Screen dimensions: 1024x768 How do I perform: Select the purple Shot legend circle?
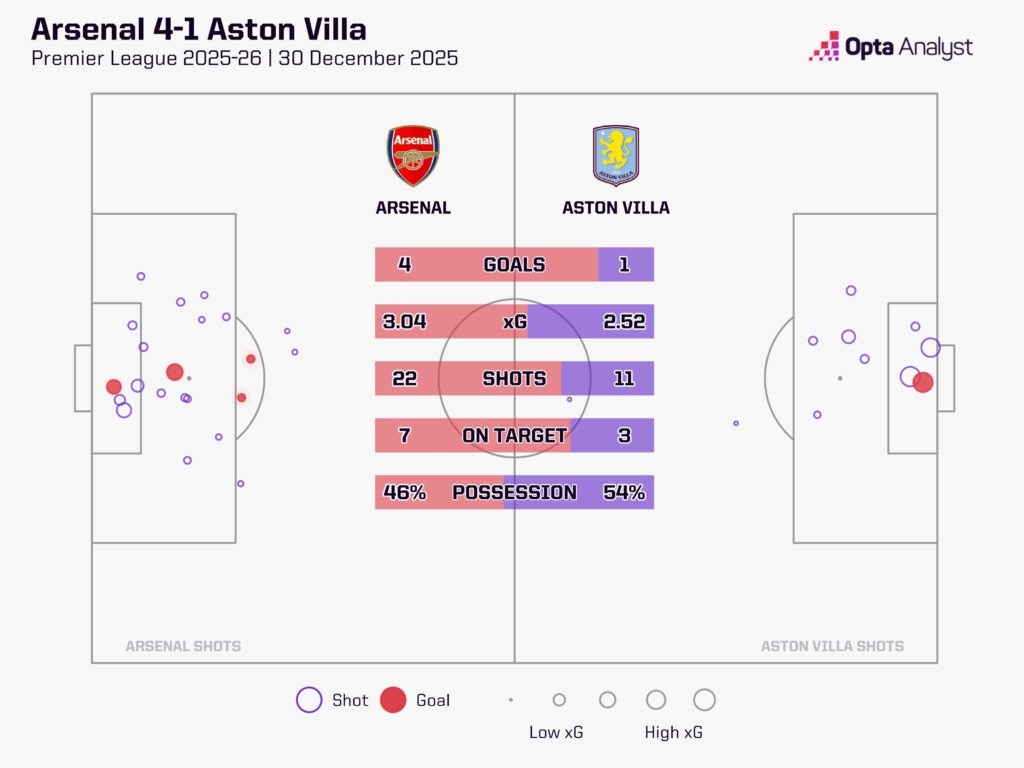309,699
